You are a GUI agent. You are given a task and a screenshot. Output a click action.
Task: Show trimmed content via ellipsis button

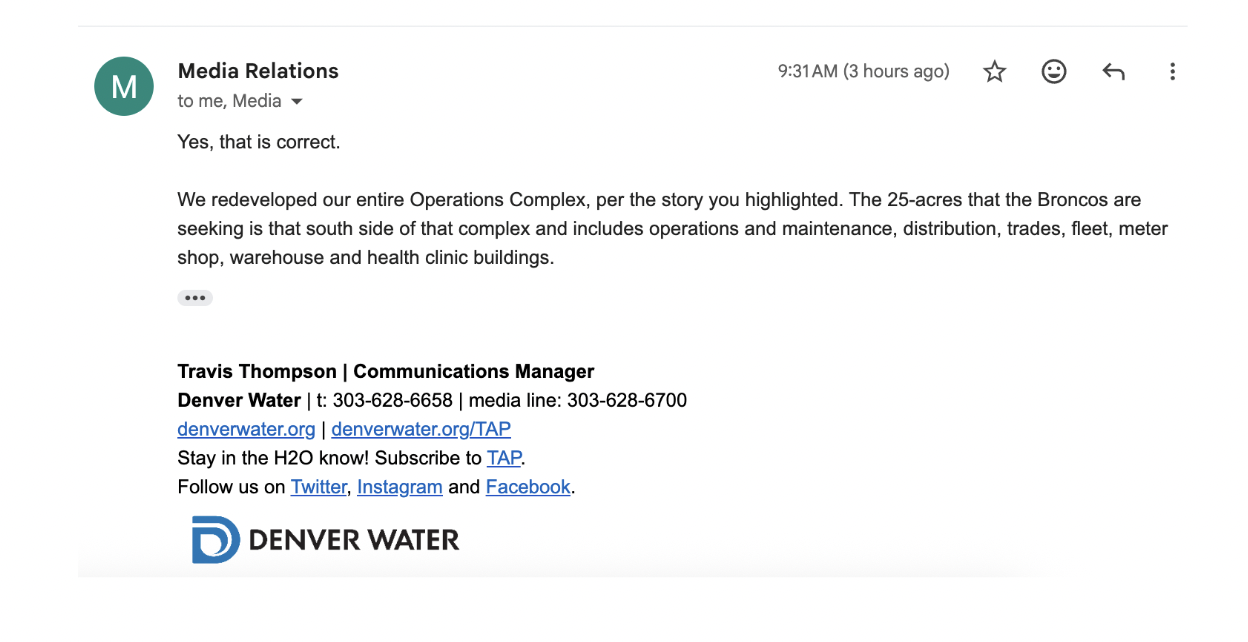[195, 298]
